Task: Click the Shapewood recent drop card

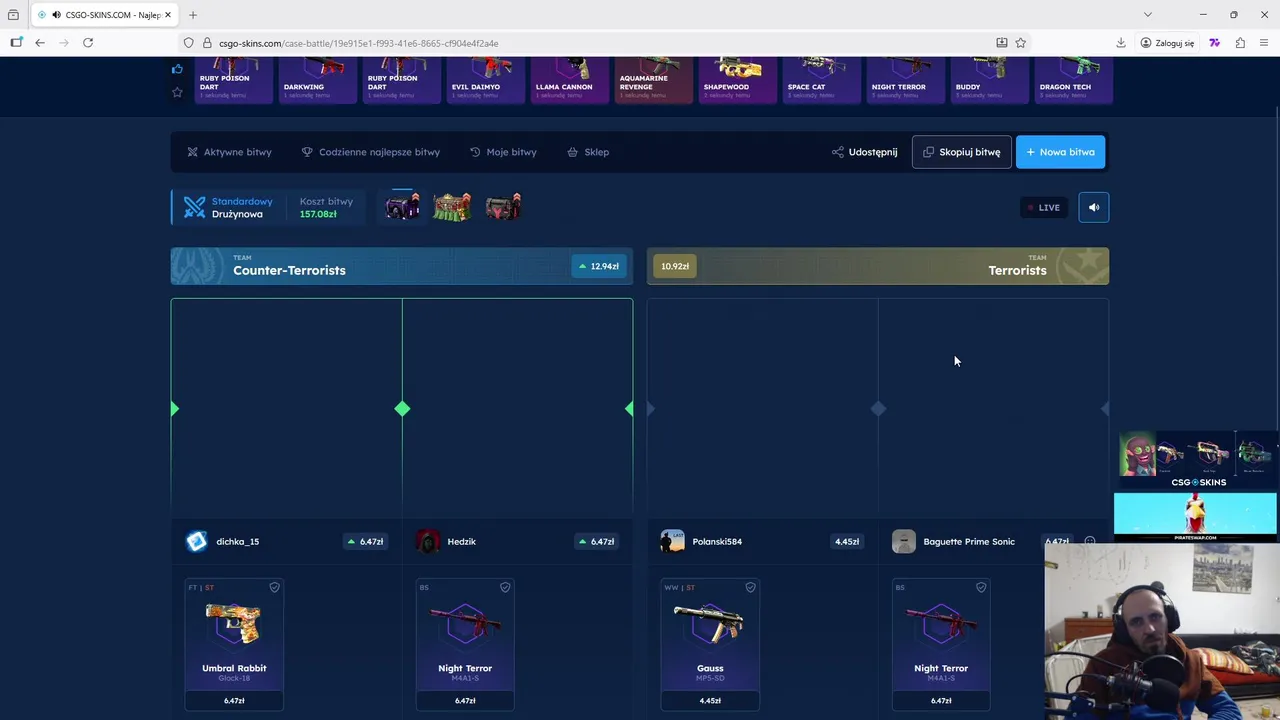Action: point(738,80)
